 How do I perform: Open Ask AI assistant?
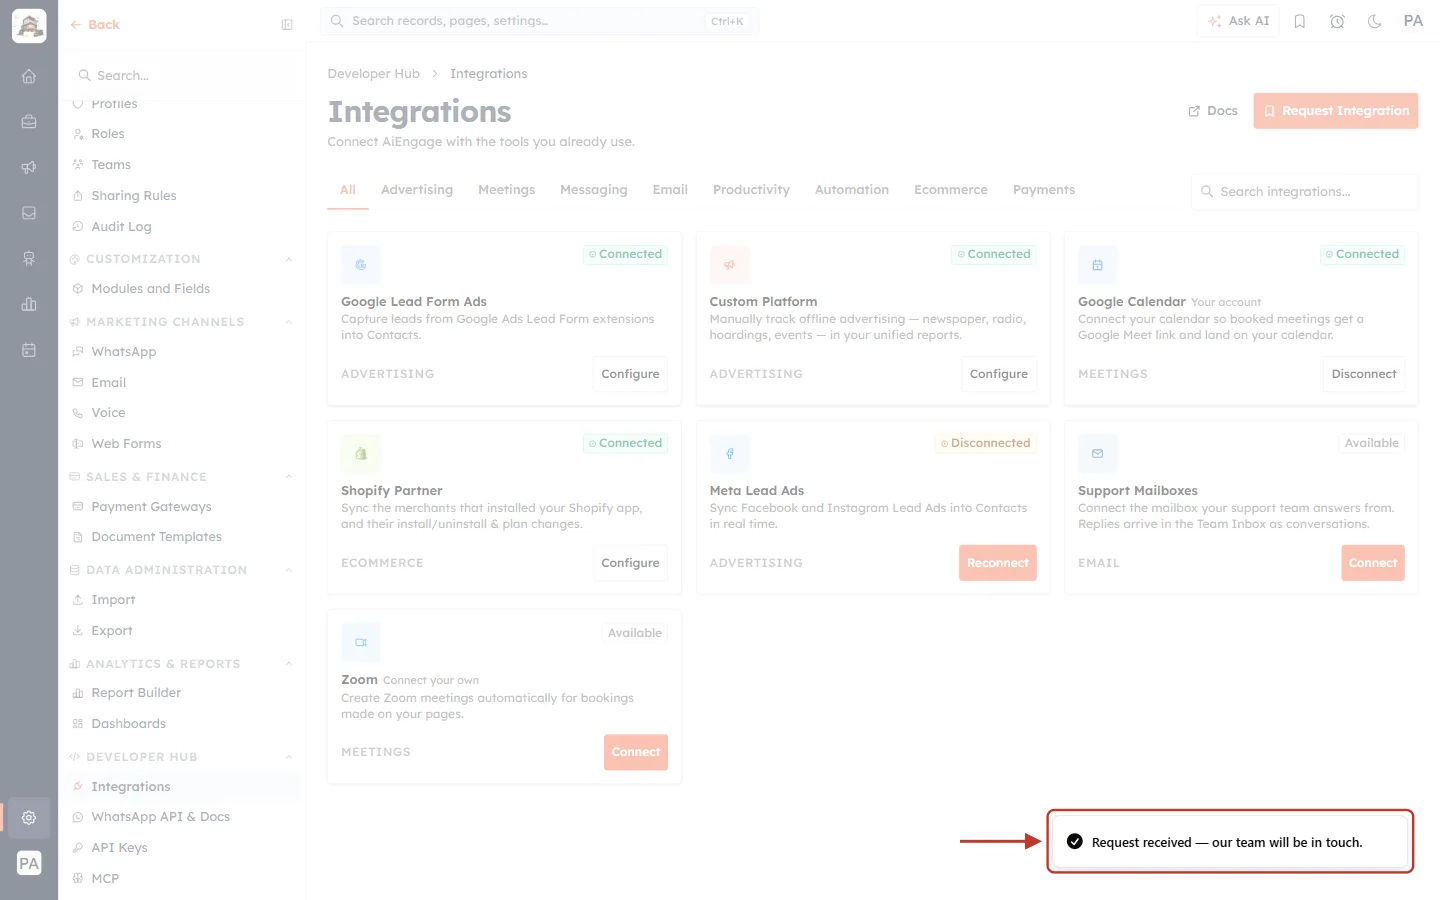[1238, 21]
